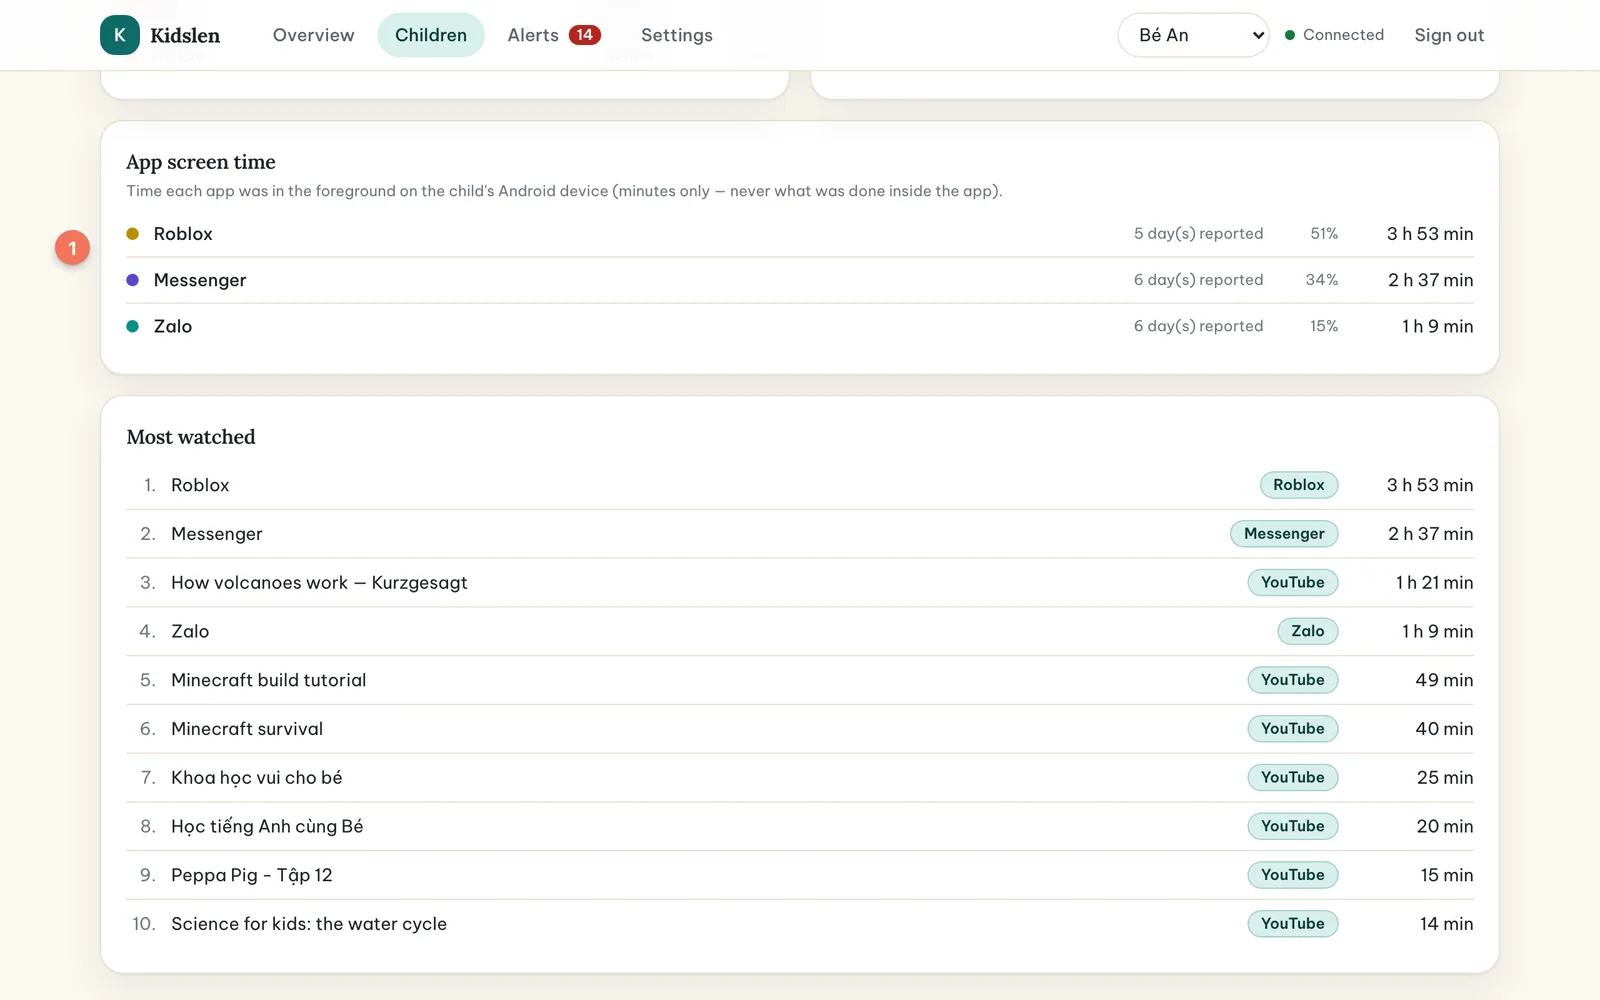
Task: Open the Kidslen brand name link
Action: tap(185, 35)
